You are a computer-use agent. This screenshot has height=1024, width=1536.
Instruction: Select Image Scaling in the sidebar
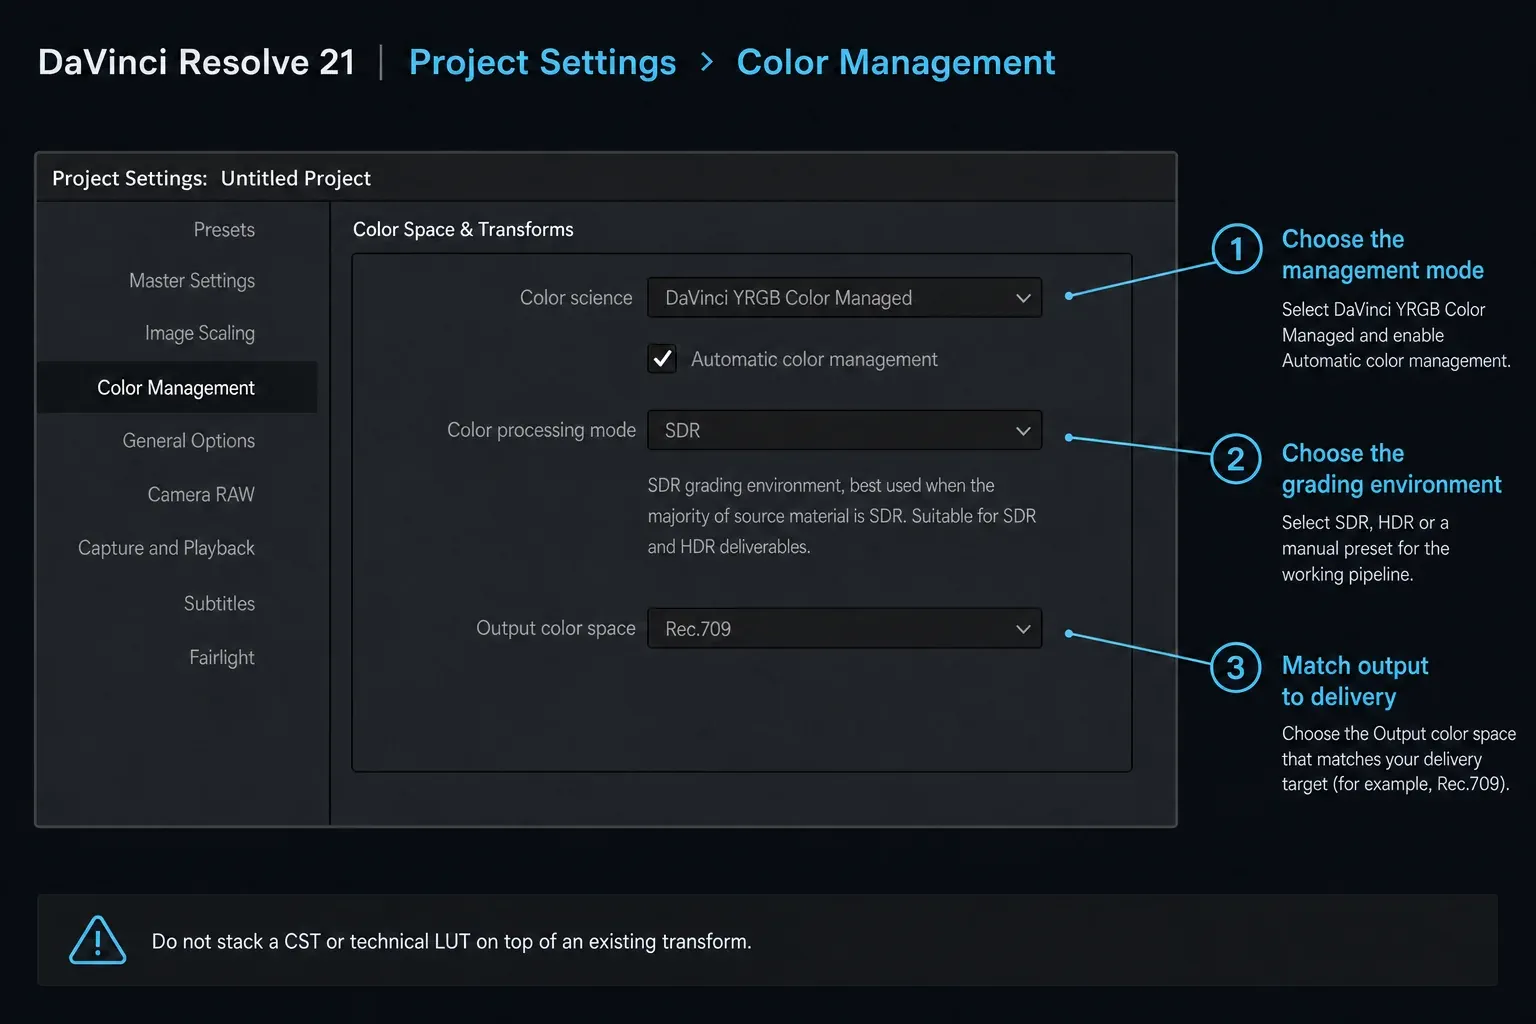[x=200, y=333]
